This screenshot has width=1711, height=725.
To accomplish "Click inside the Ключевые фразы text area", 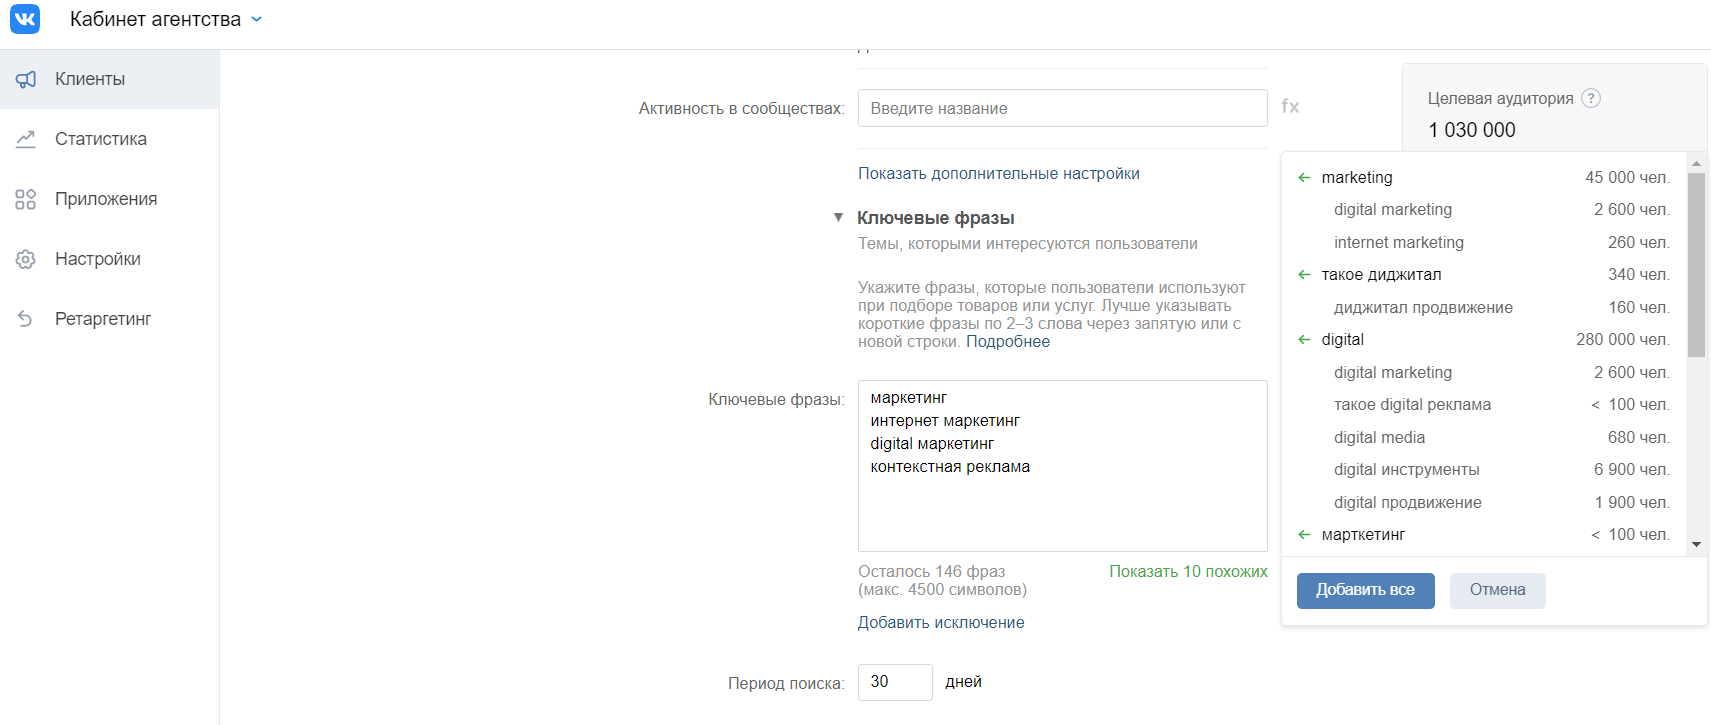I will tap(1062, 466).
